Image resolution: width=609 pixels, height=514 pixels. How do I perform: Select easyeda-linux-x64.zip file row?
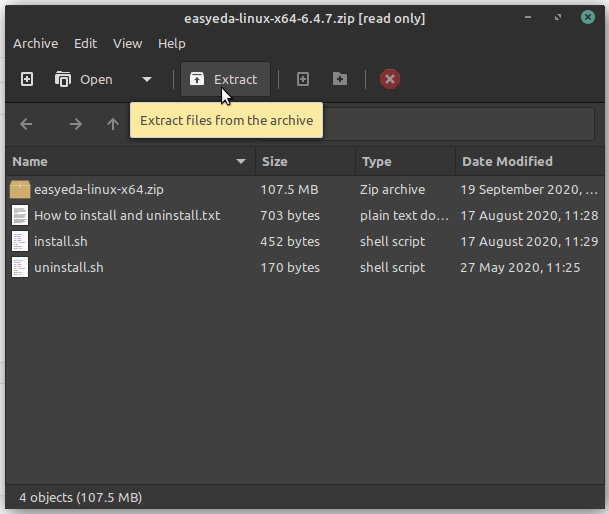pyautogui.click(x=305, y=190)
